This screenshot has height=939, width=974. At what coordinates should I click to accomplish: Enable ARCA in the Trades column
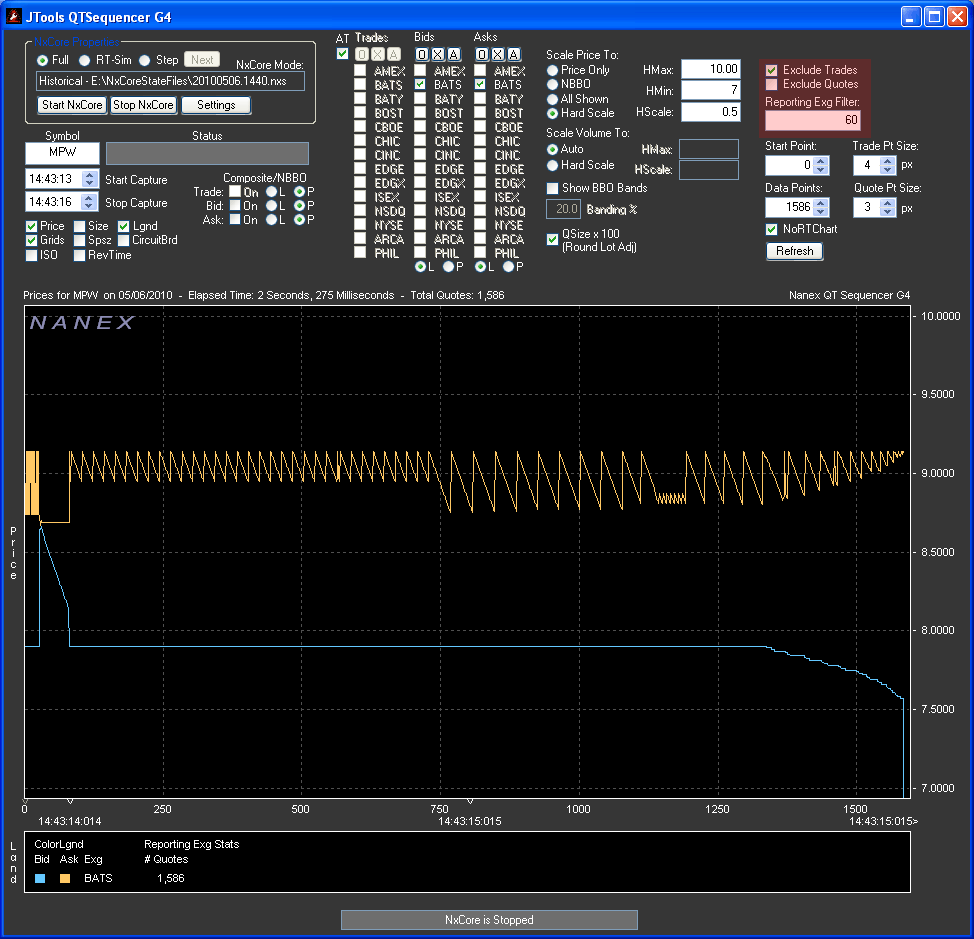click(x=360, y=238)
